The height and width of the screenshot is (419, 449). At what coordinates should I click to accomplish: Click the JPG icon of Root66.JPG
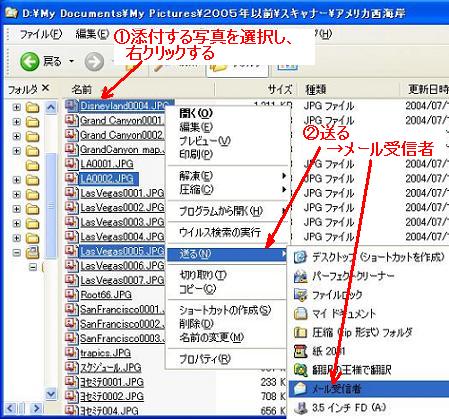click(71, 295)
